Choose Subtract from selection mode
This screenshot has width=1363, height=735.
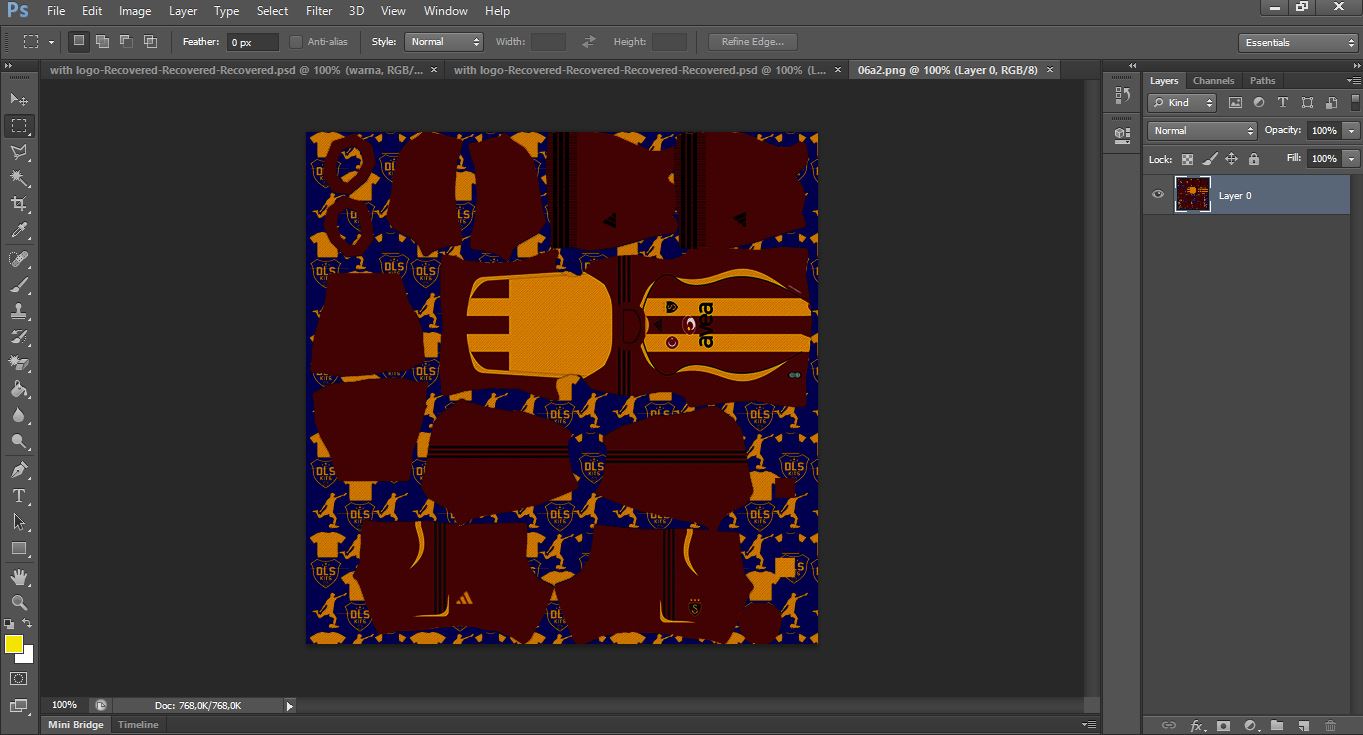click(x=126, y=41)
